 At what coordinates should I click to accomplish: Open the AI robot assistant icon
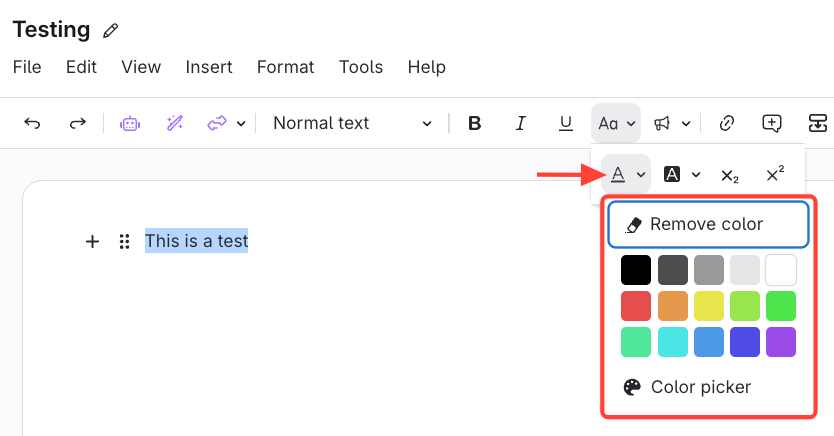click(x=129, y=123)
